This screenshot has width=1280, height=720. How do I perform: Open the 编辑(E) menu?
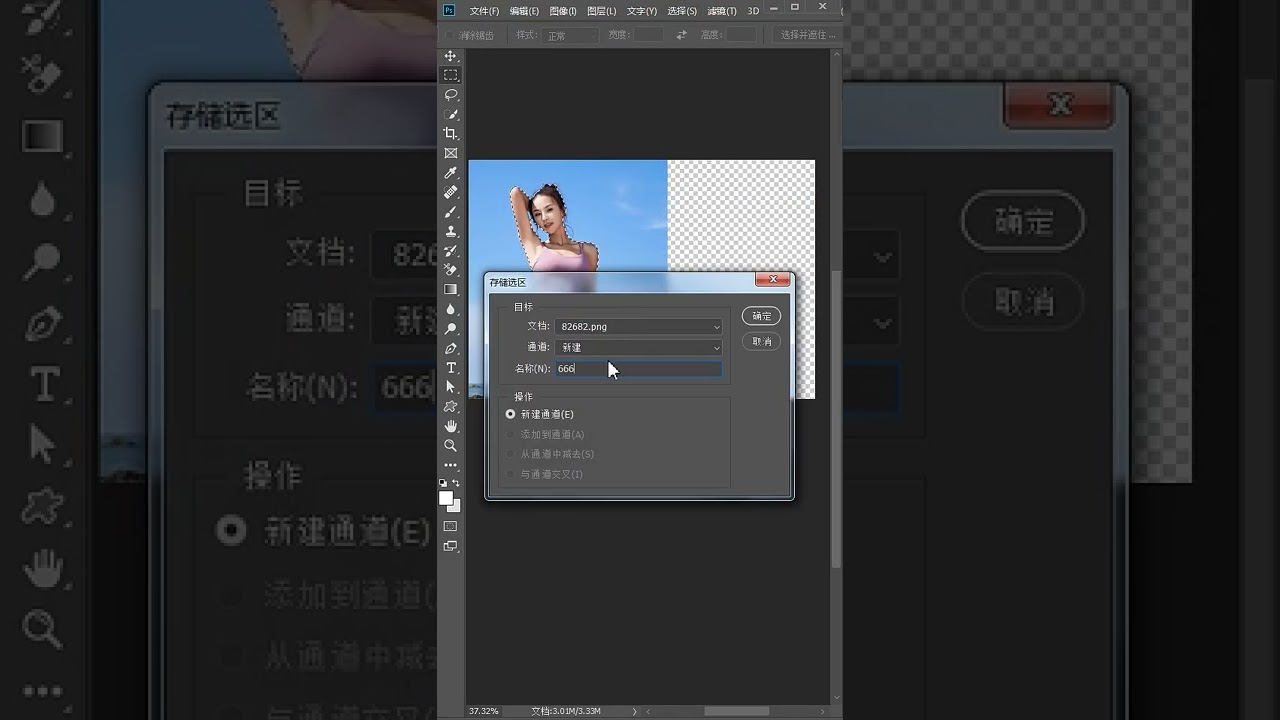[x=524, y=11]
